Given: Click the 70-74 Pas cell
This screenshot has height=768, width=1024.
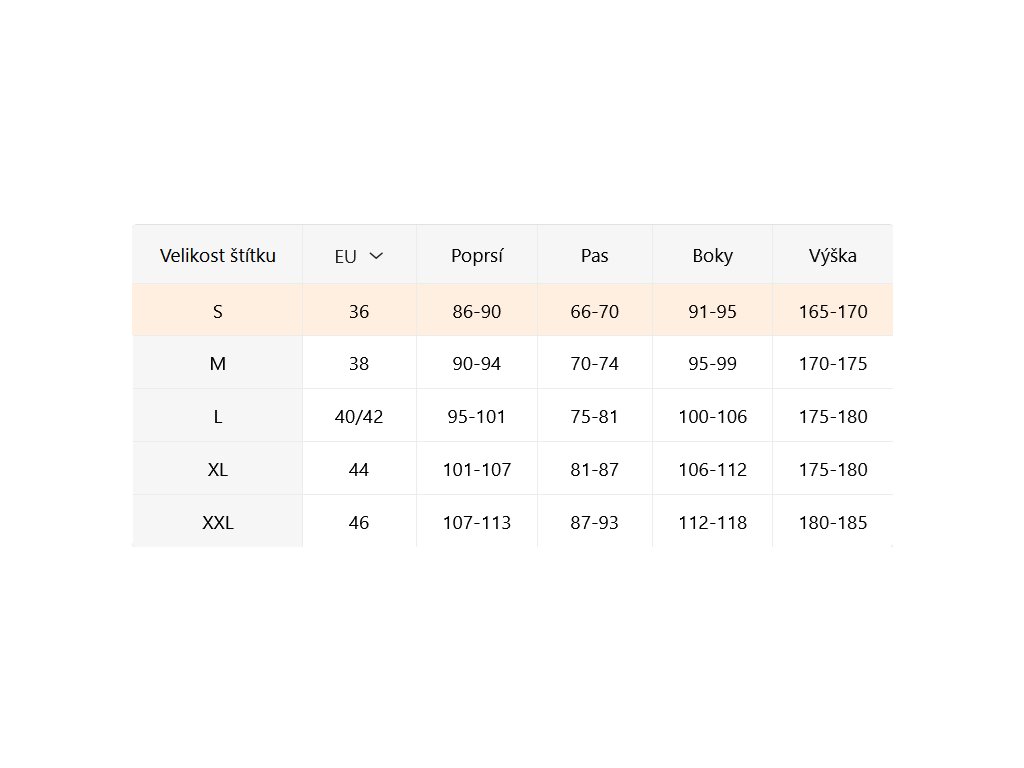Looking at the screenshot, I should coord(594,364).
